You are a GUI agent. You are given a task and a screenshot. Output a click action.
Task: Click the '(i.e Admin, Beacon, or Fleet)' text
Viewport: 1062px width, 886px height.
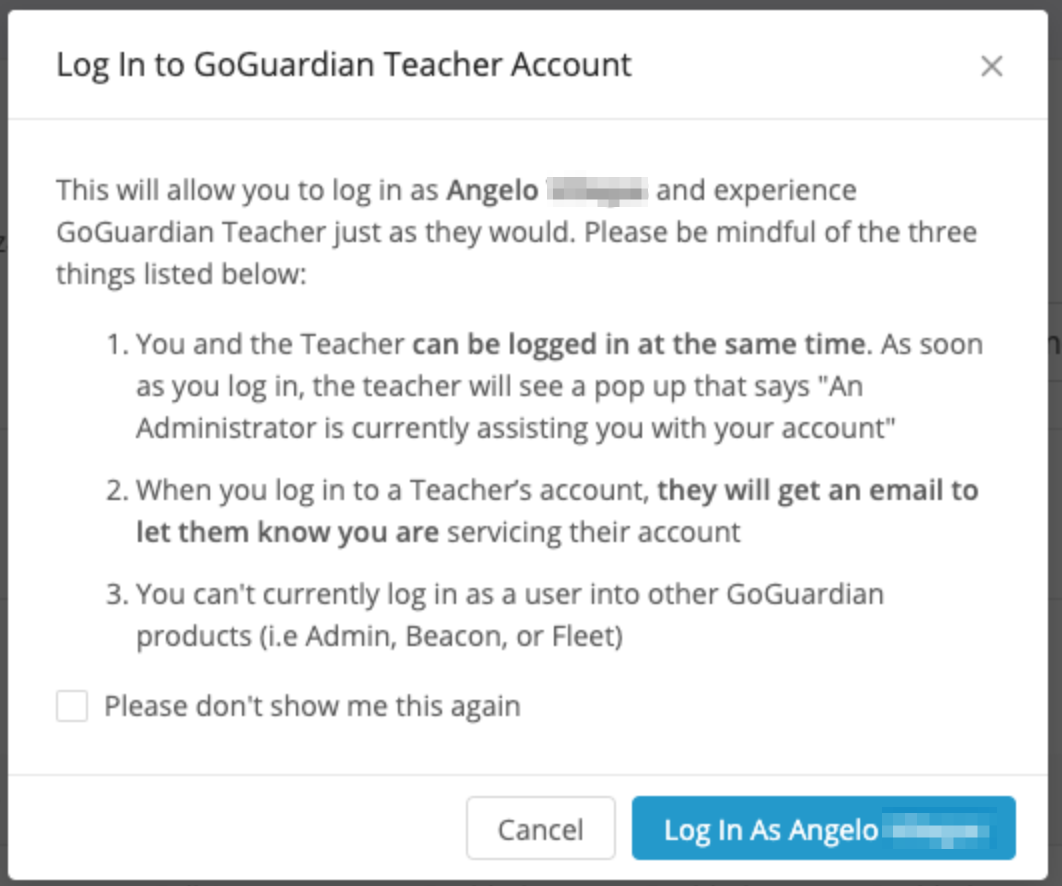379,637
